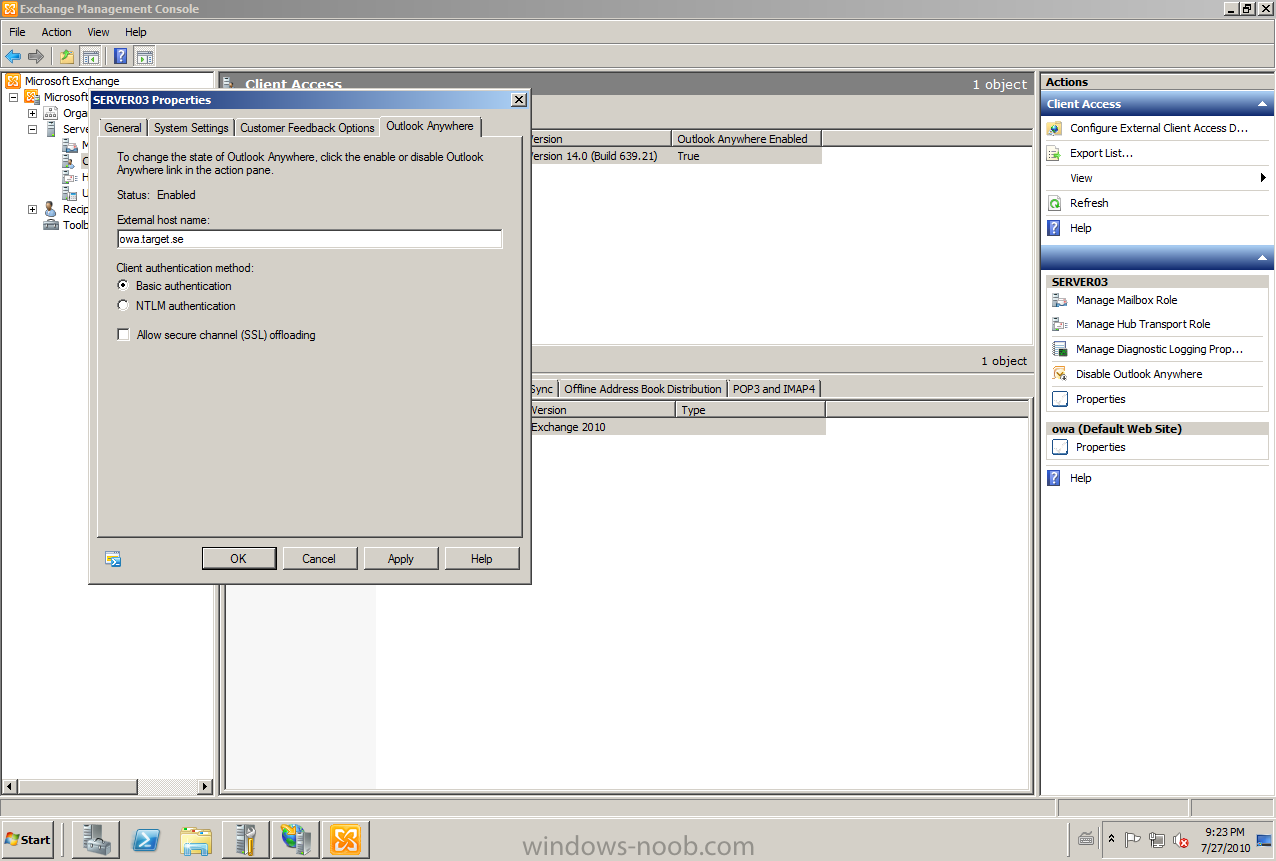Screen dimensions: 1276x861
Task: Click Exchange Management Console taskbar icon
Action: pos(346,839)
